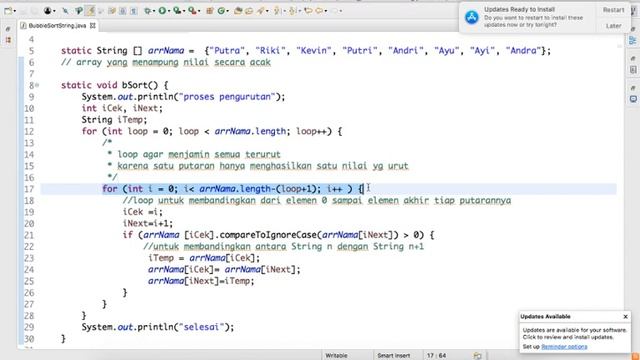This screenshot has height=360, width=640.
Task: Click Later in the update notification
Action: (x=613, y=26)
